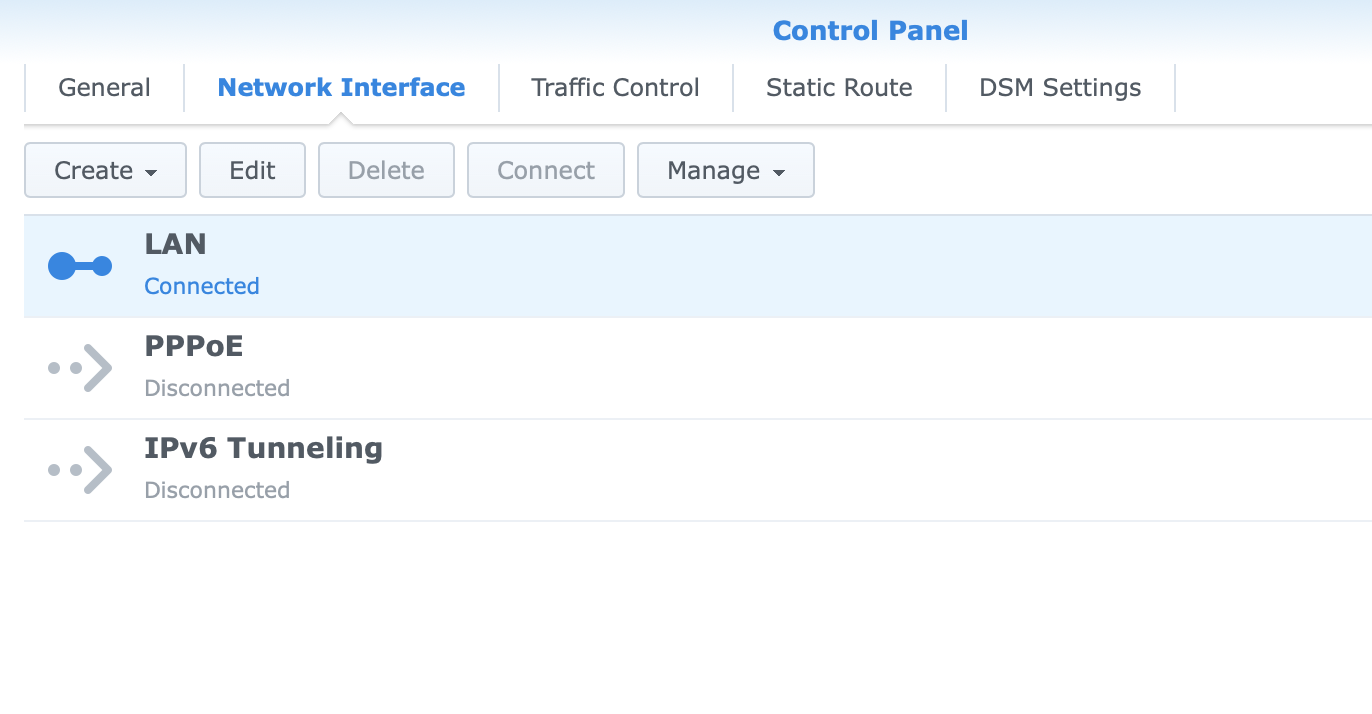Click the LAN connected status icon

pyautogui.click(x=80, y=266)
